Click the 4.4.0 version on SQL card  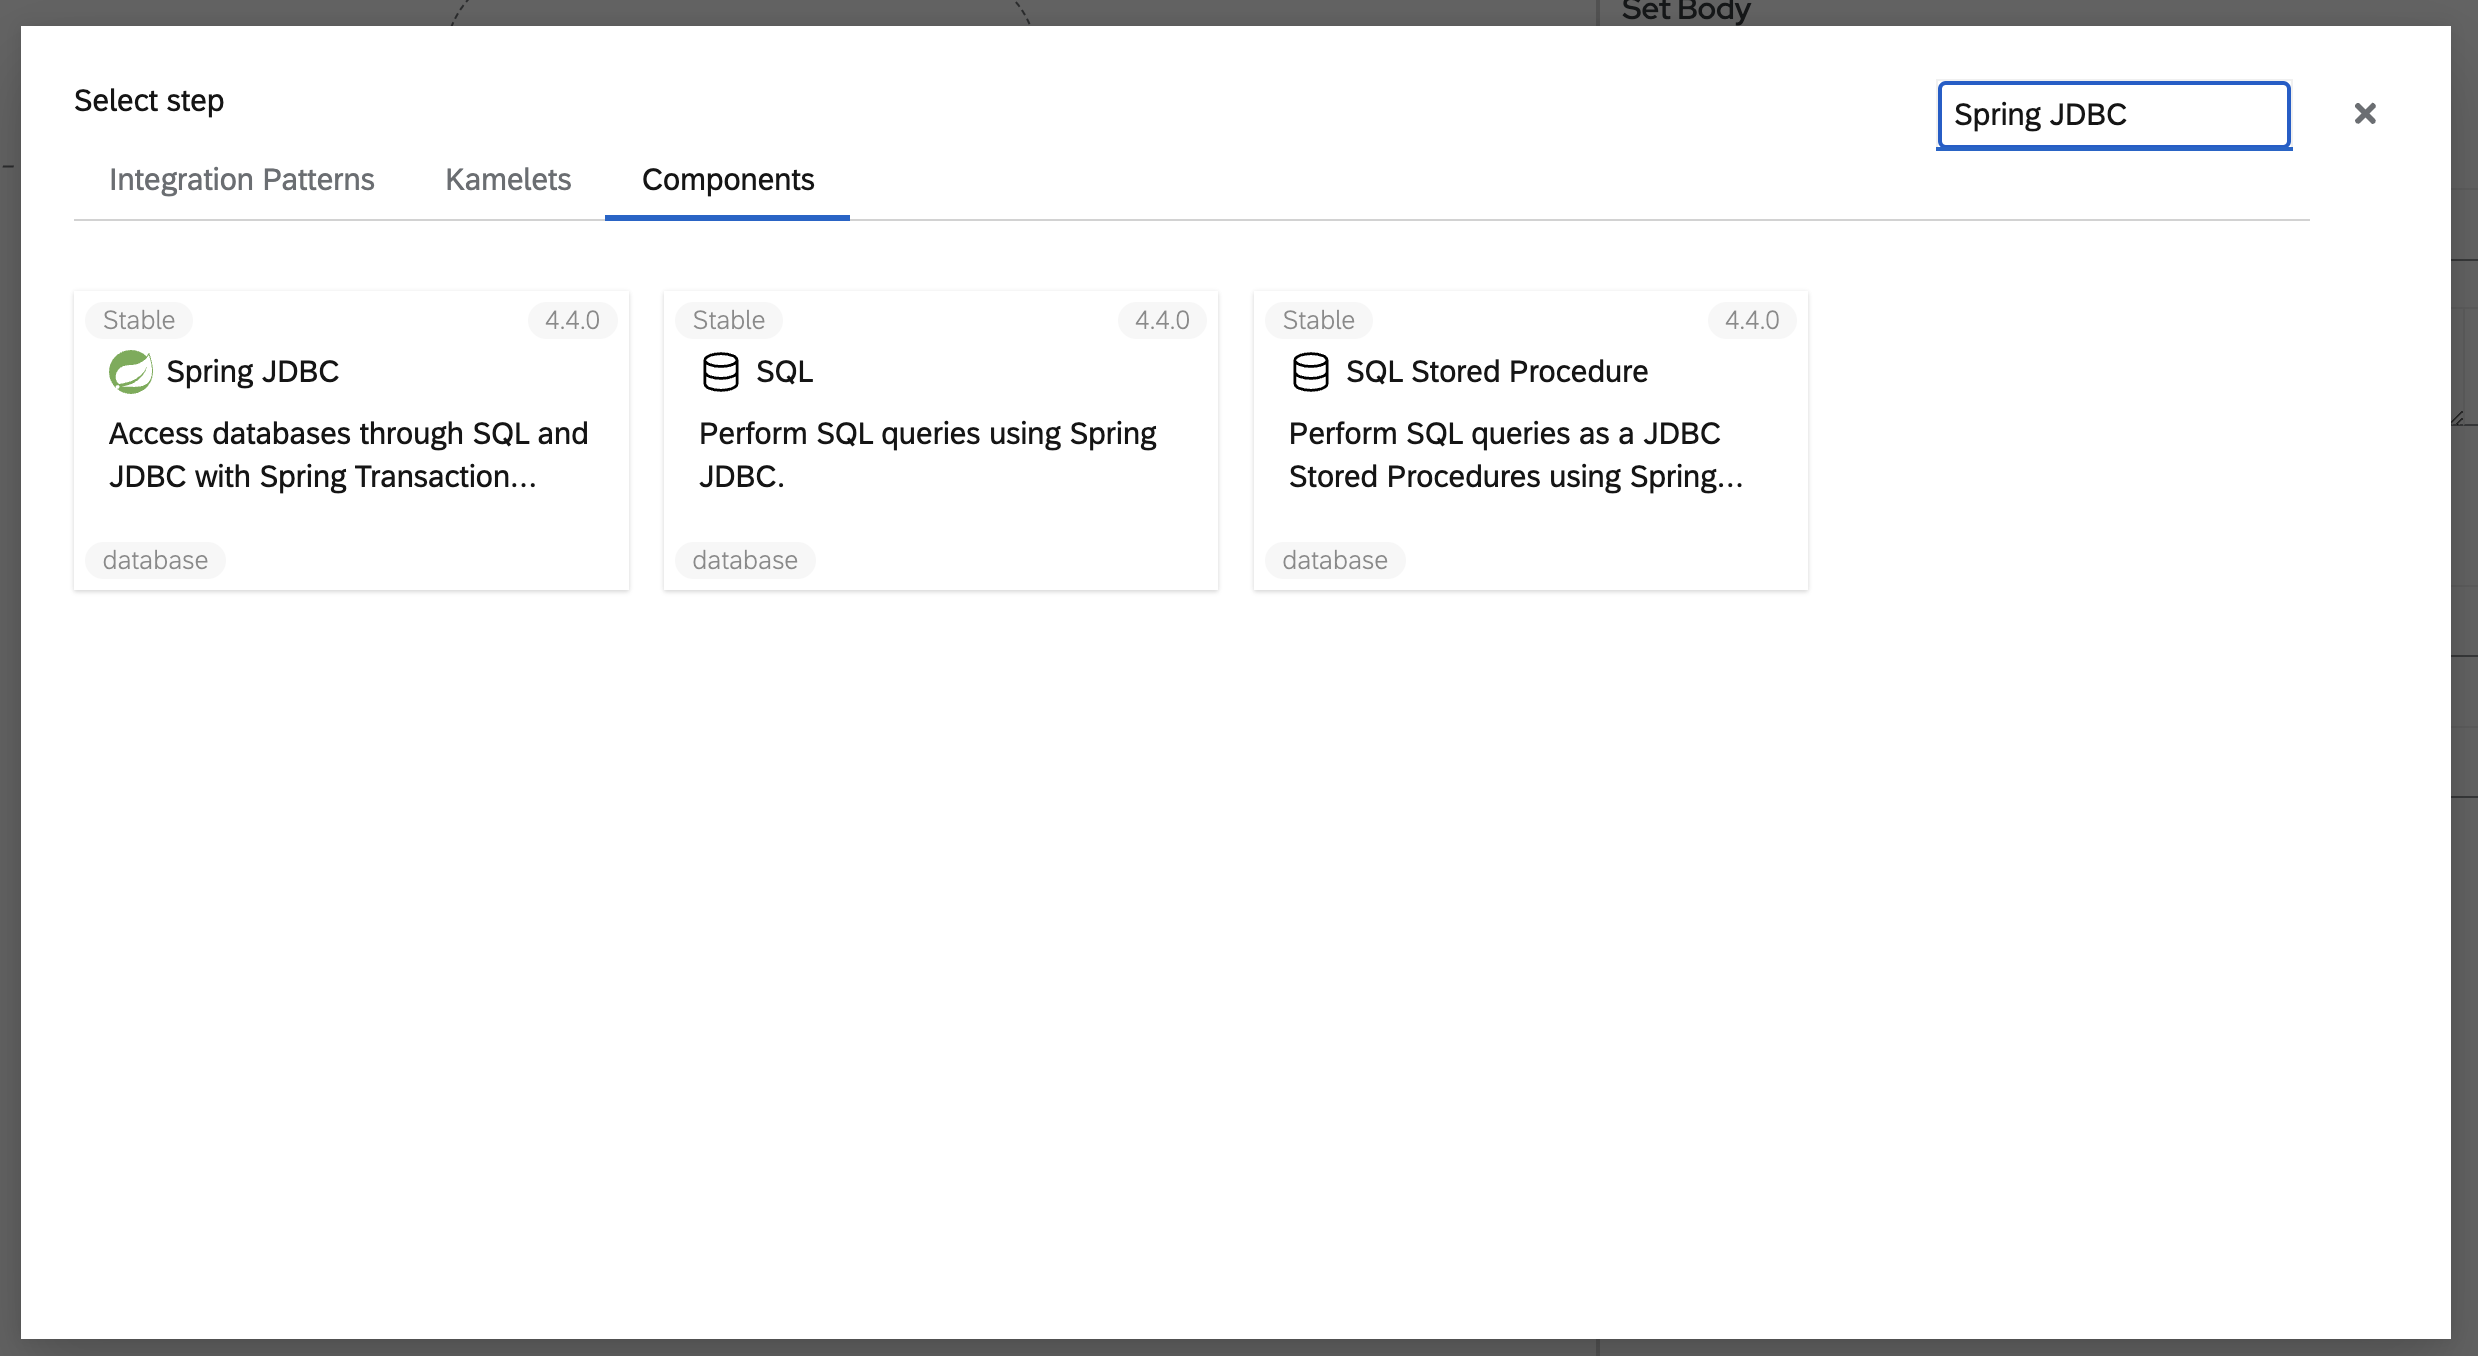point(1162,320)
